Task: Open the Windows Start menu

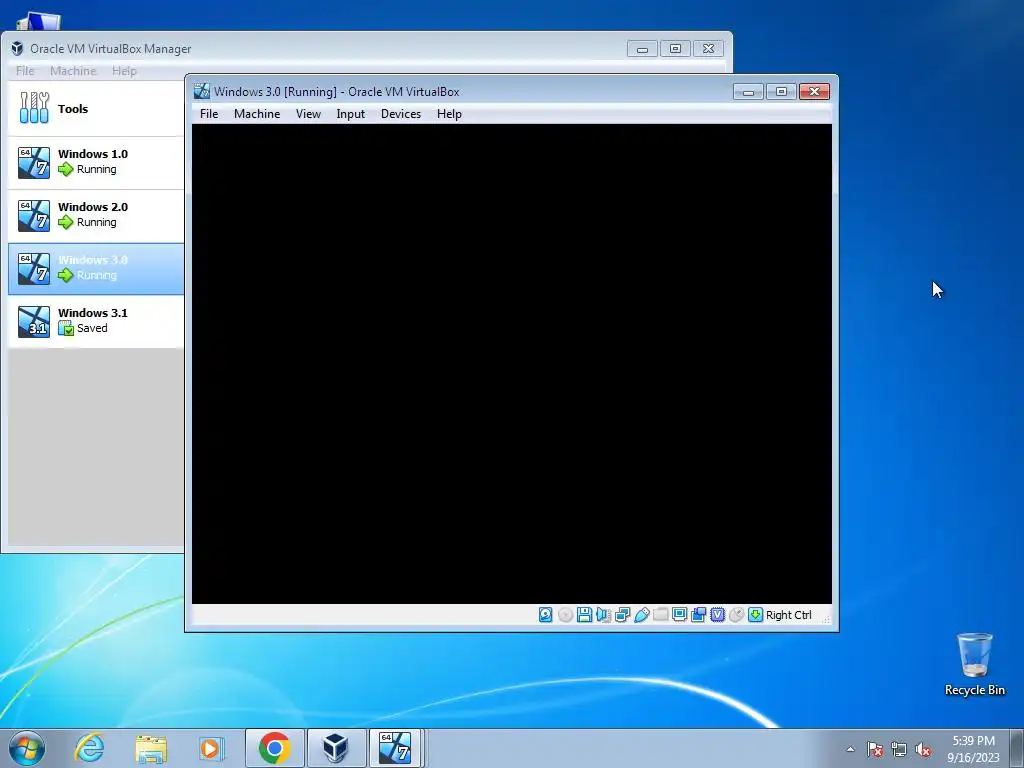Action: [x=27, y=748]
